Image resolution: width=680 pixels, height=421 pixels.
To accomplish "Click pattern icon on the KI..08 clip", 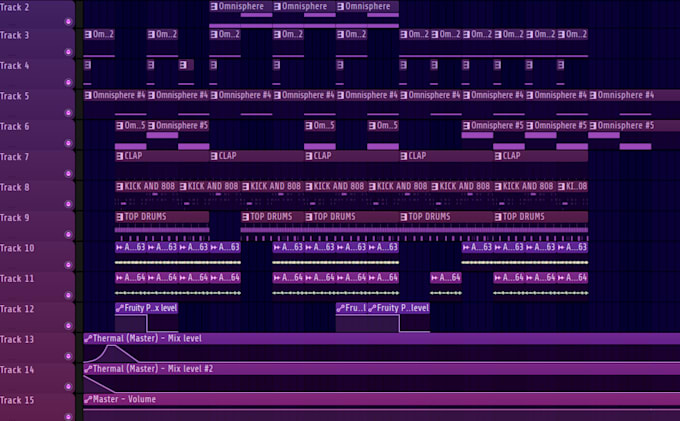I will point(561,186).
